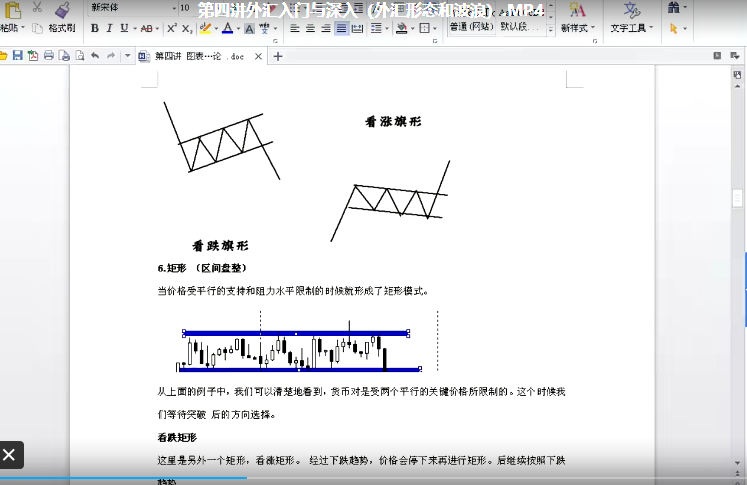The height and width of the screenshot is (485, 747).
Task: Redo the last undone action
Action: (111, 56)
